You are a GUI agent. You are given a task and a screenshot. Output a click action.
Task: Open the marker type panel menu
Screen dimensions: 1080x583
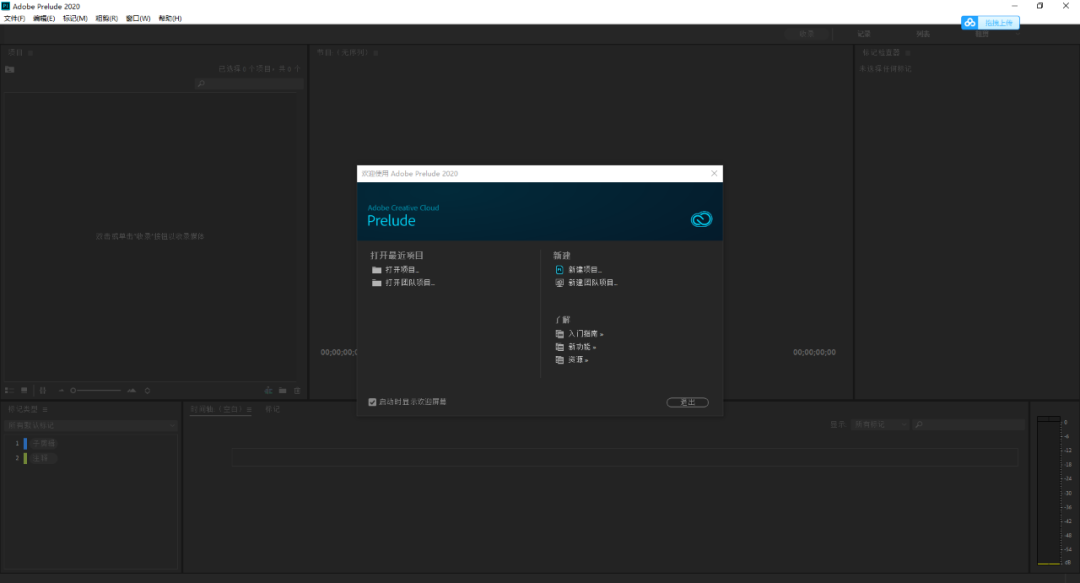point(45,409)
